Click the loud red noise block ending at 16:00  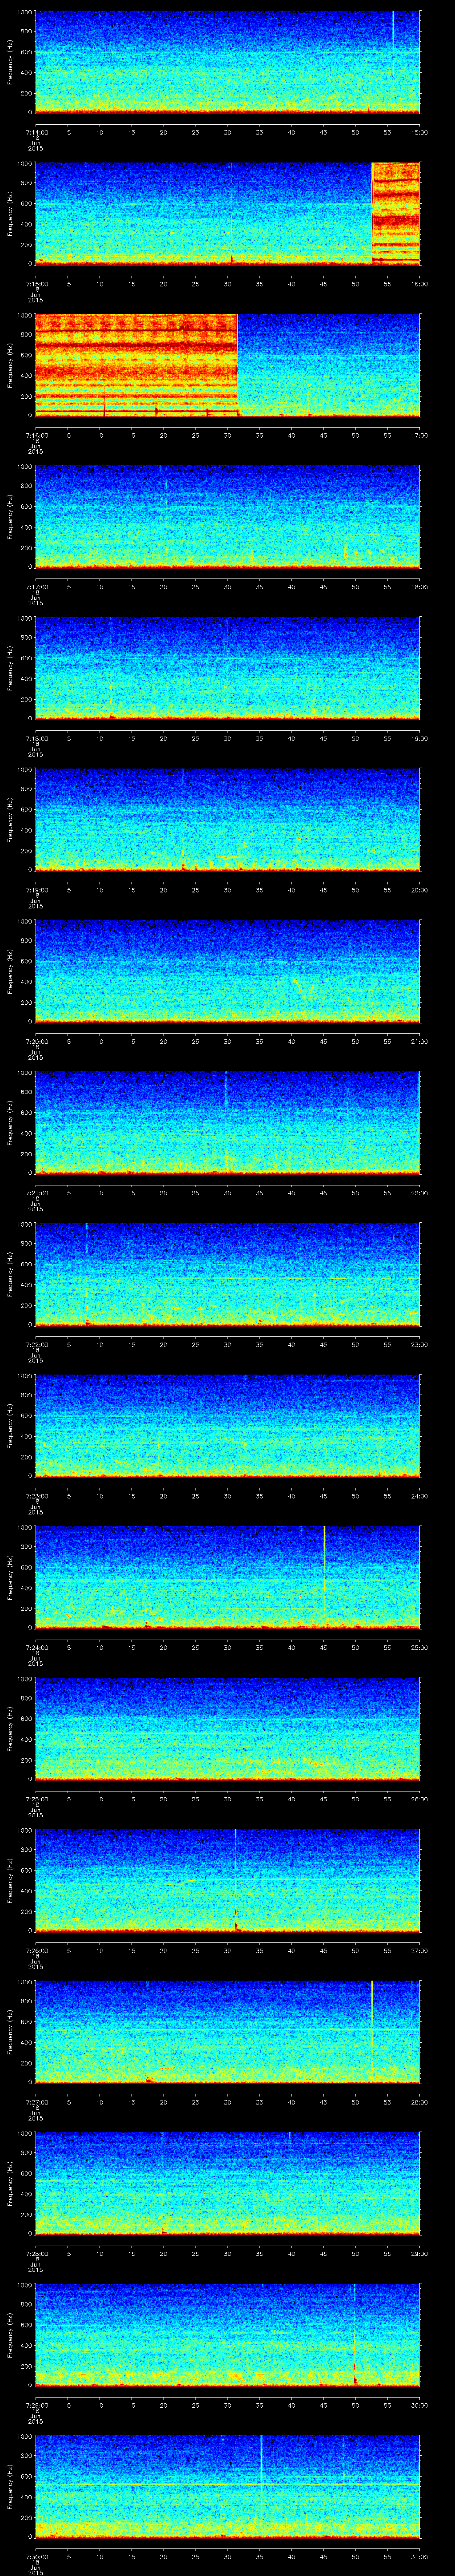tap(396, 213)
